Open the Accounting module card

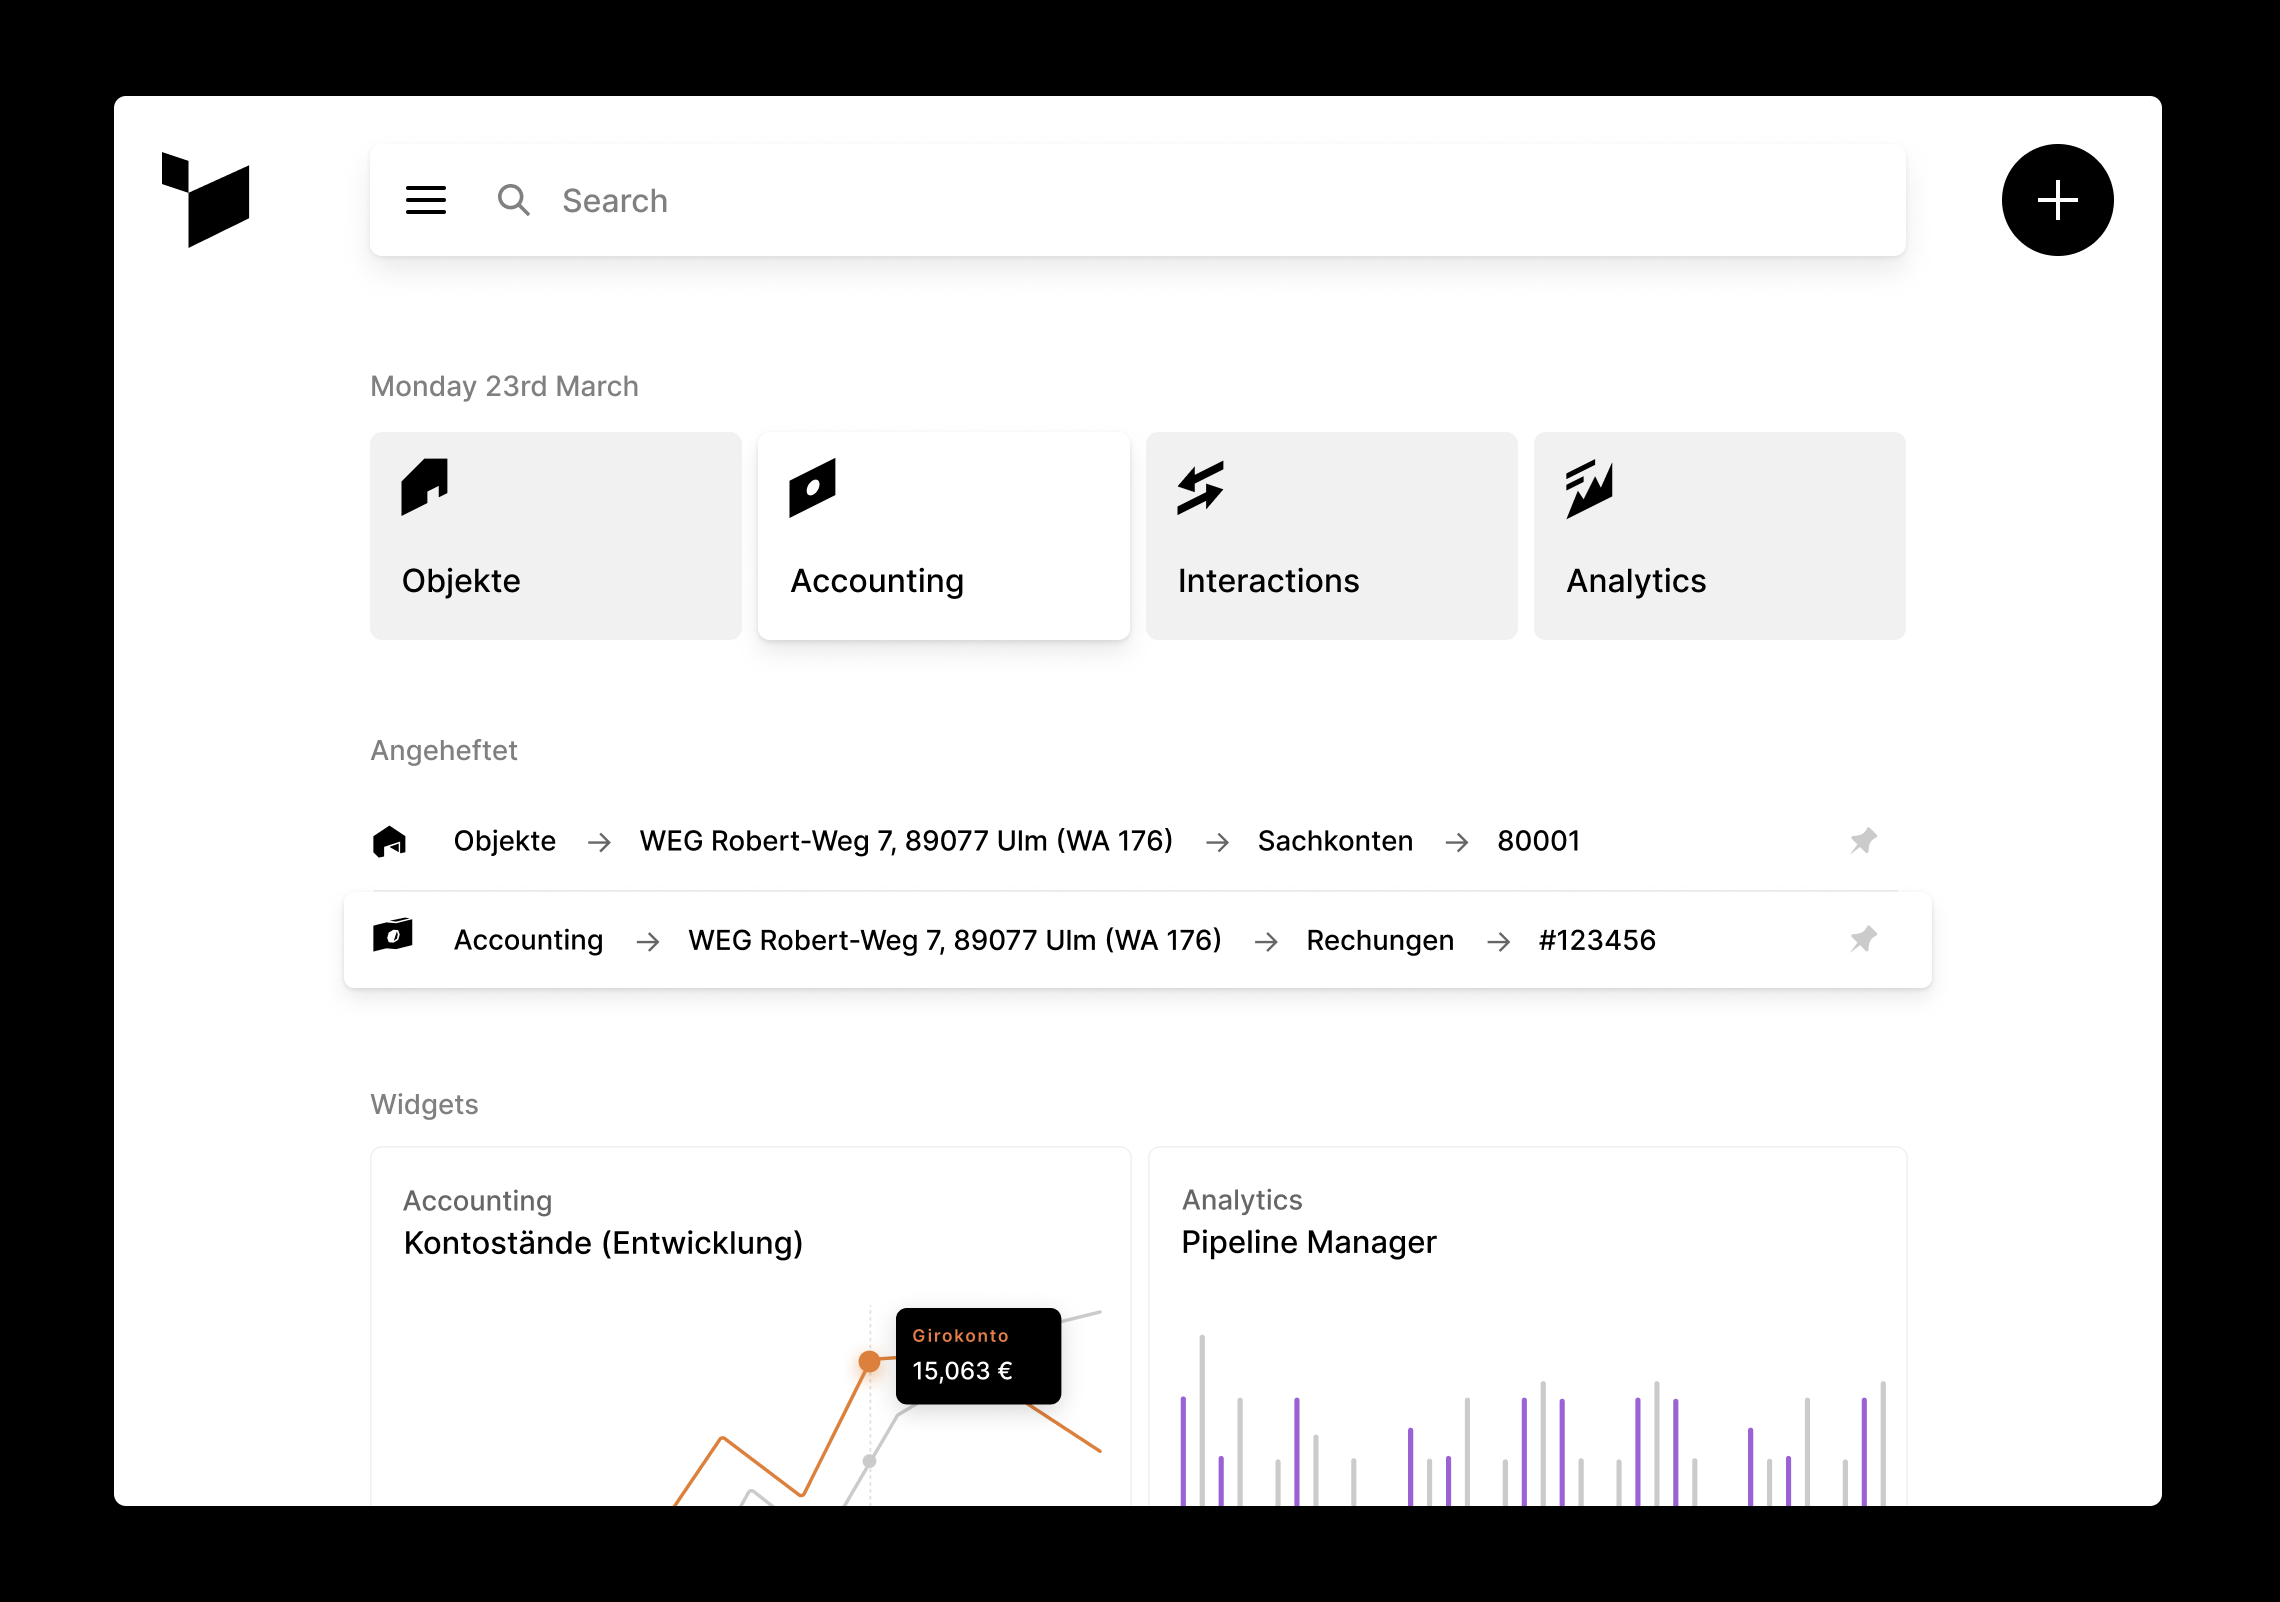coord(944,536)
